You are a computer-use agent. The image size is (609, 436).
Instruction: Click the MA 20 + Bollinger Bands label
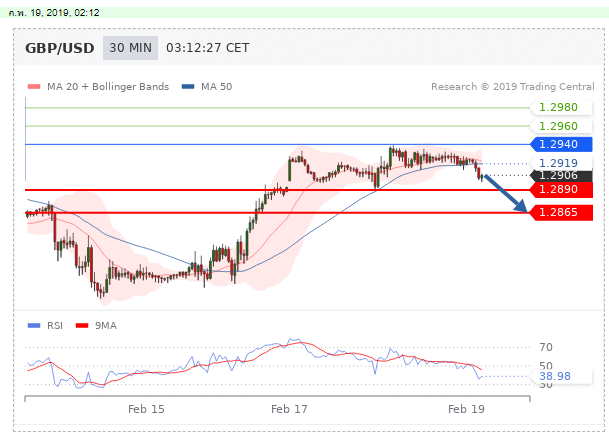point(108,87)
